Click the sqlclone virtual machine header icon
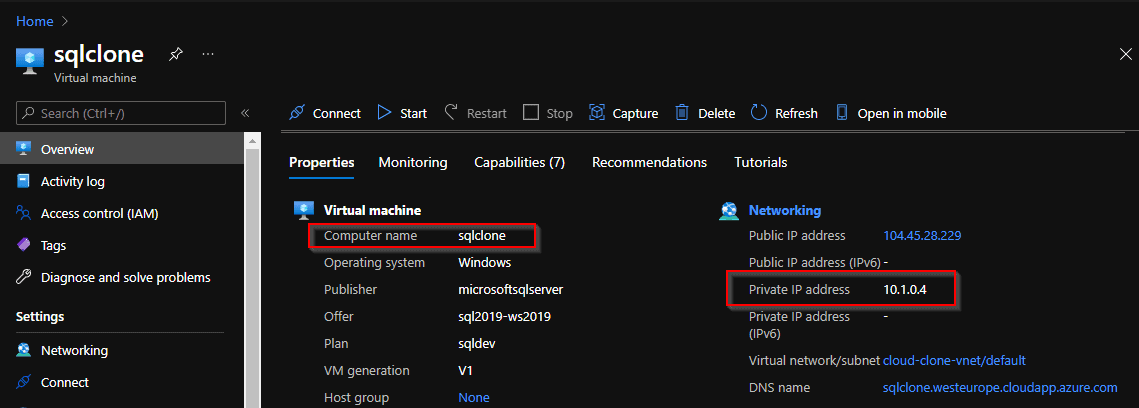The height and width of the screenshot is (408, 1139). coord(30,61)
